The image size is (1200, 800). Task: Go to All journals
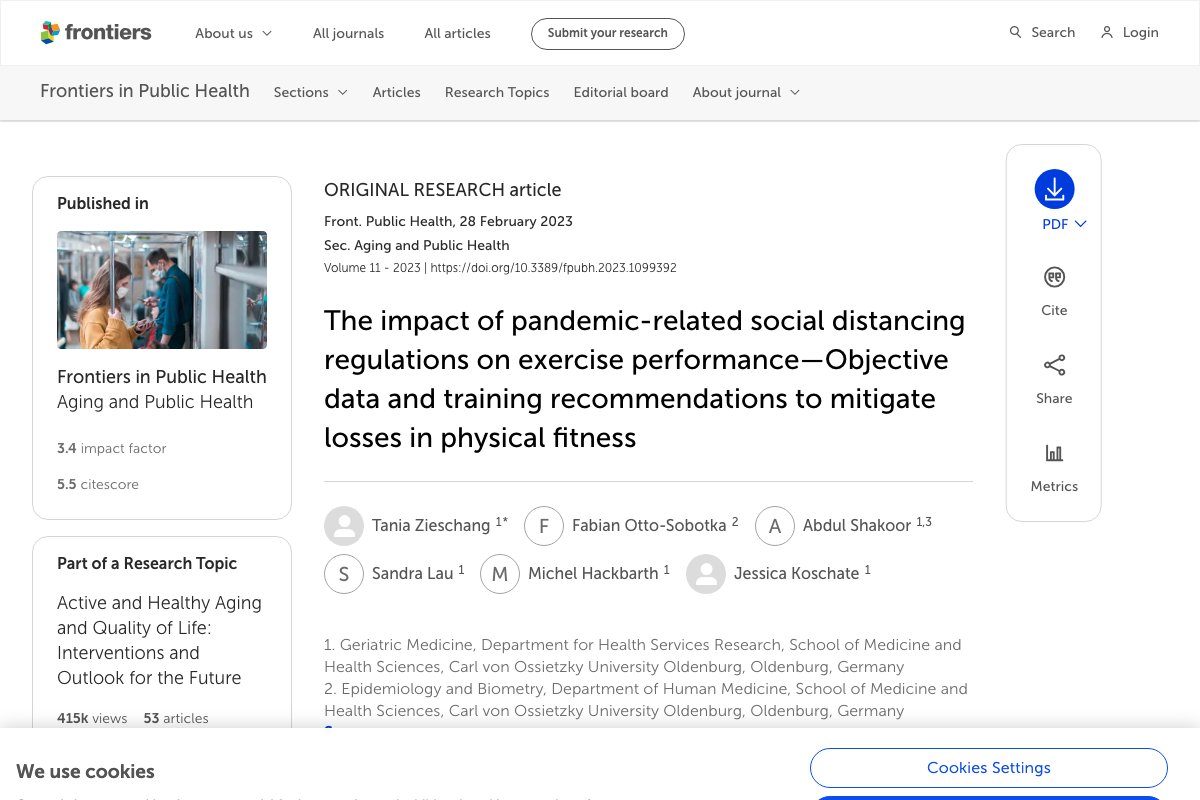(x=348, y=33)
